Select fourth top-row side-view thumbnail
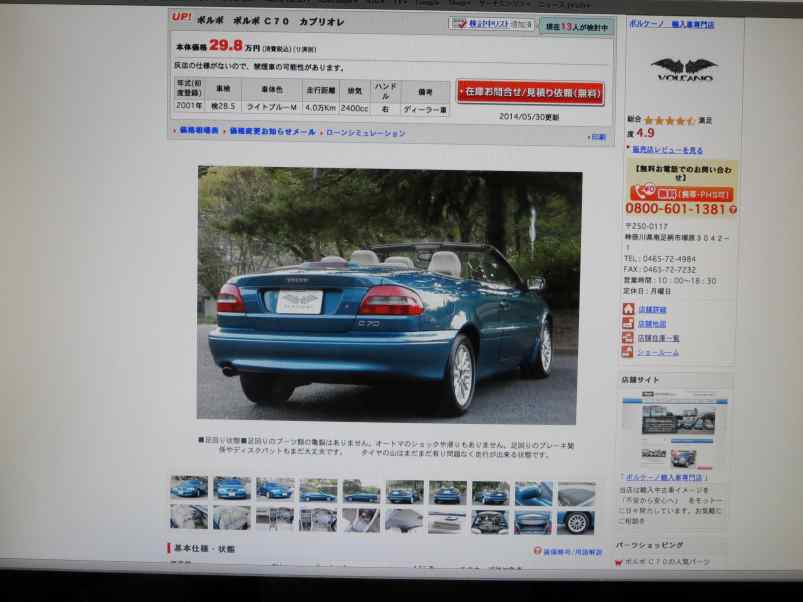The image size is (803, 602). 318,490
